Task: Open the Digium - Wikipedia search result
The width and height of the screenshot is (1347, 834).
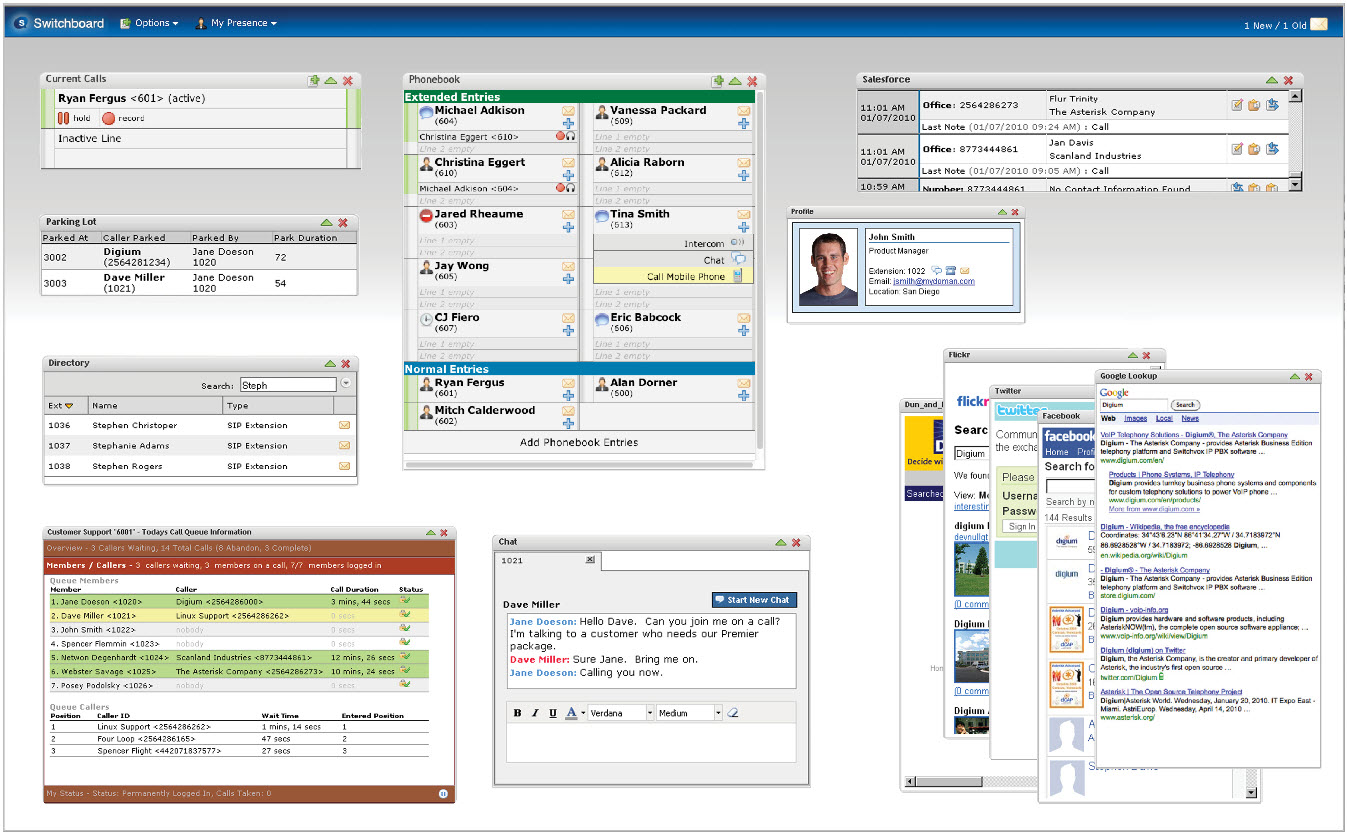Action: pos(1164,526)
